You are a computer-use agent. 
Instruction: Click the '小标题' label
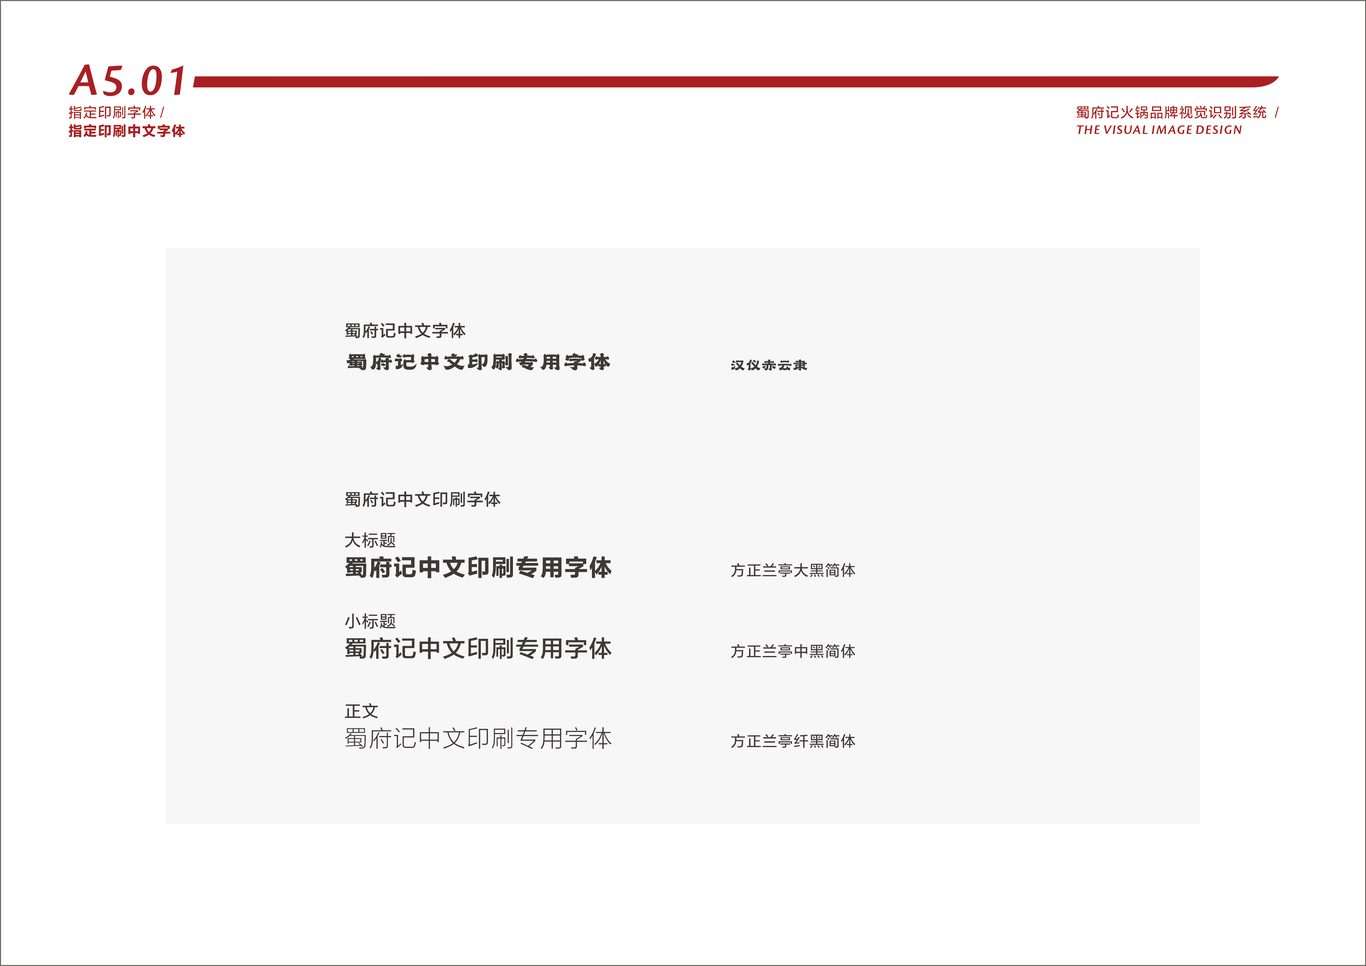coord(370,621)
